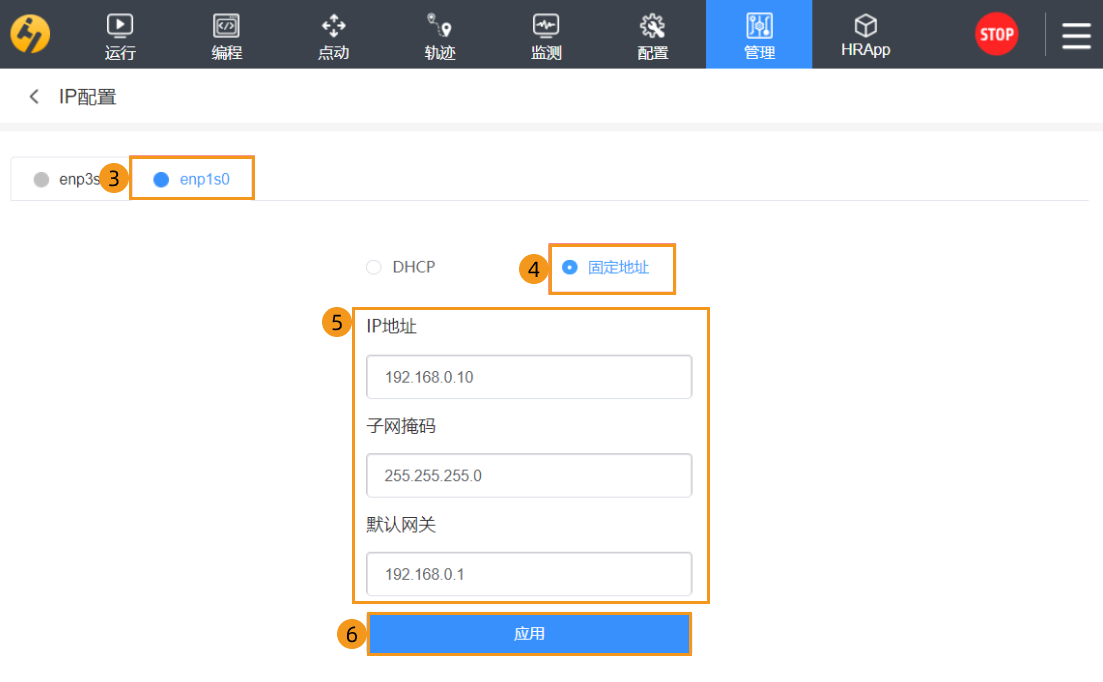Open the 配置 (Configuration) gear icon
The image size is (1103, 682).
653,26
